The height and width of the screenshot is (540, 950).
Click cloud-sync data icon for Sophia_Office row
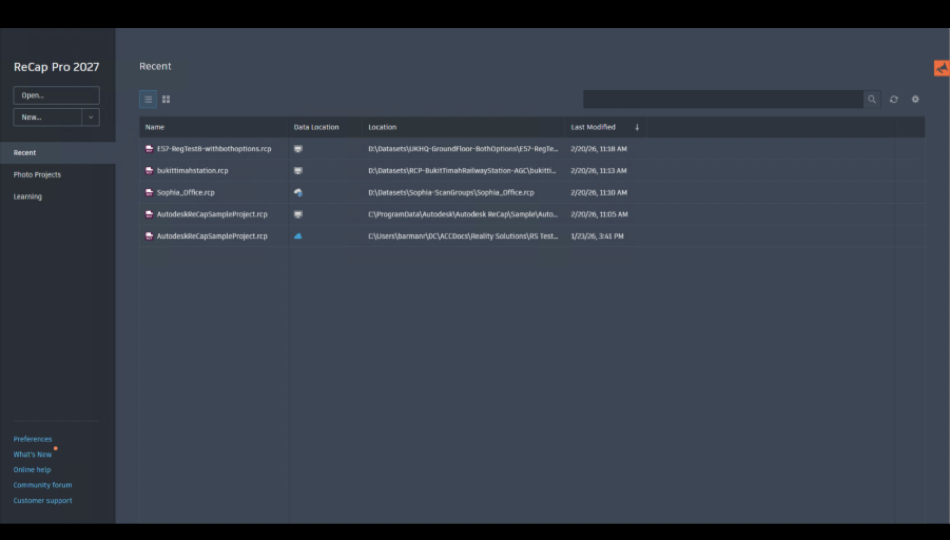(x=298, y=192)
